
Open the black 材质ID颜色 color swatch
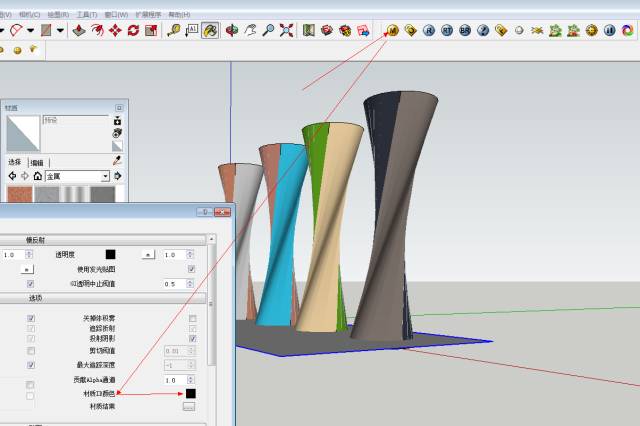[x=190, y=394]
